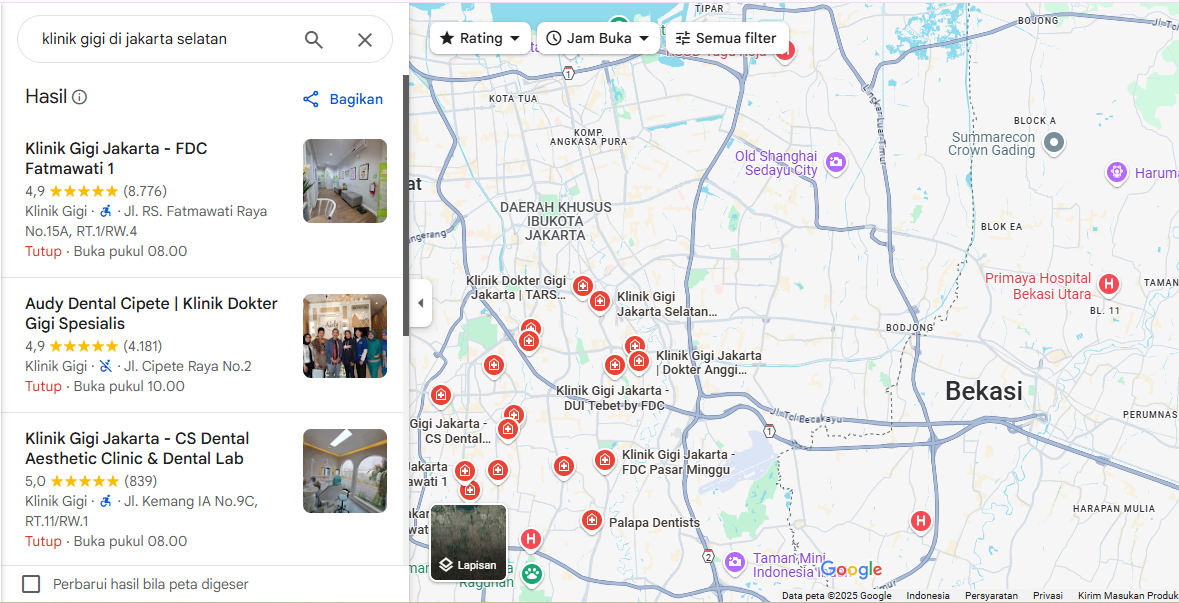Click the Harum purple marker icon

coord(1117,172)
